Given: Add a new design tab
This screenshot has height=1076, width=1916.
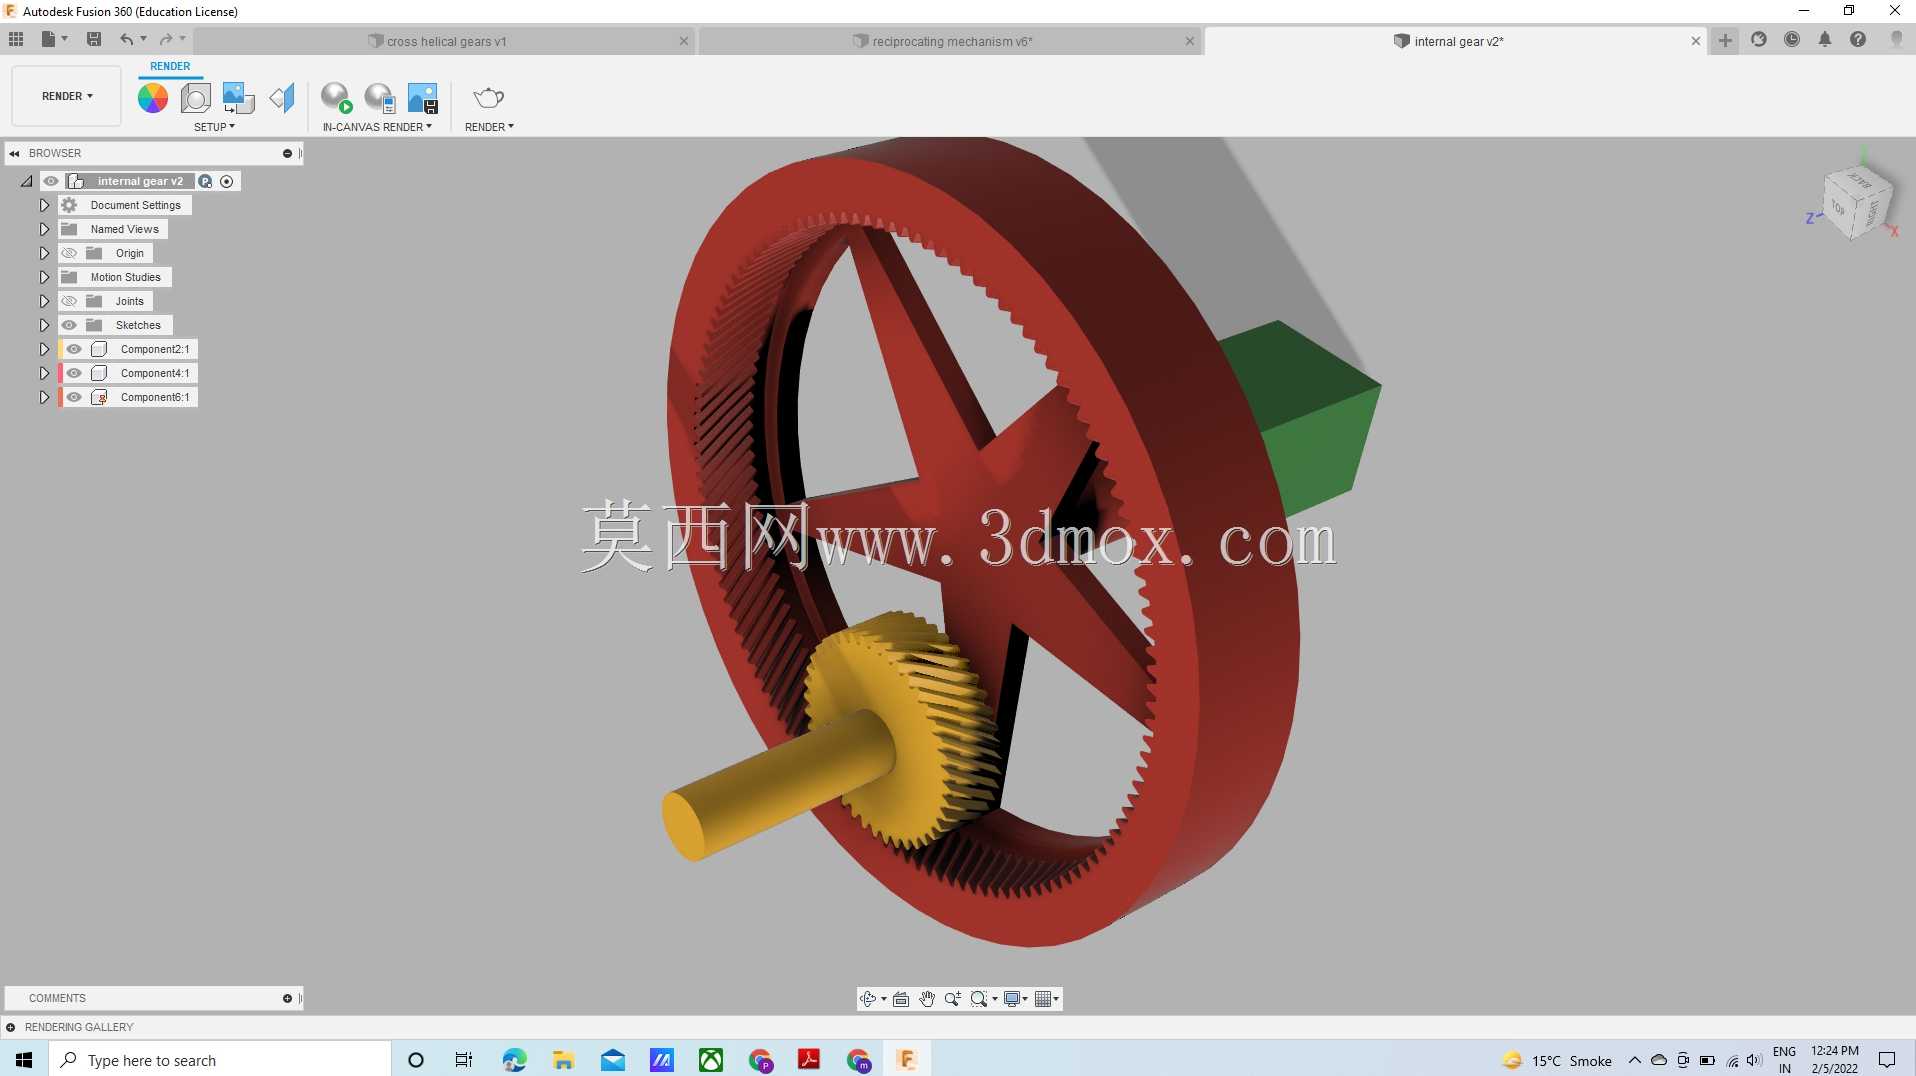Looking at the screenshot, I should 1725,40.
